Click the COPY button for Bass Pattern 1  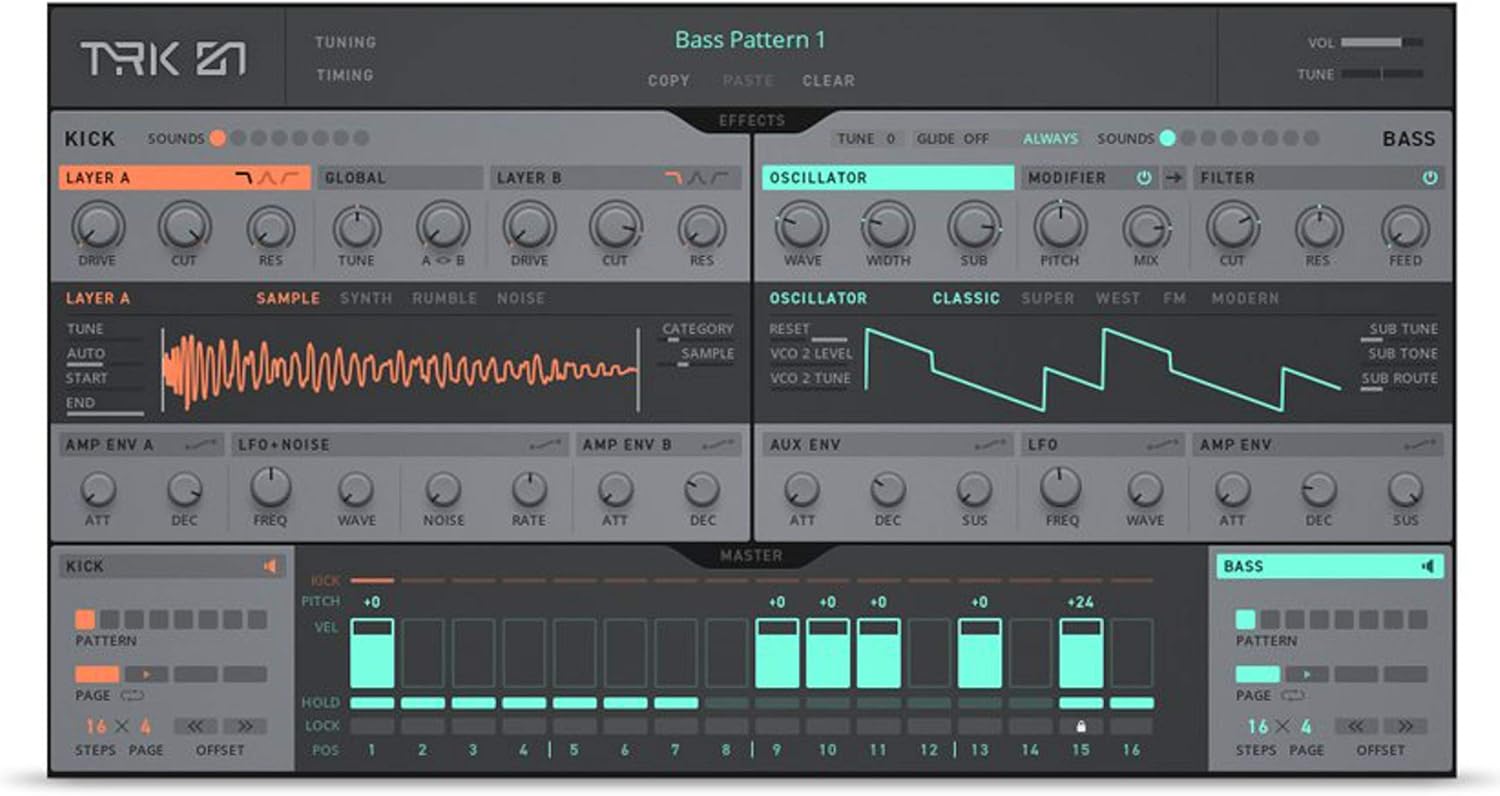click(x=668, y=80)
